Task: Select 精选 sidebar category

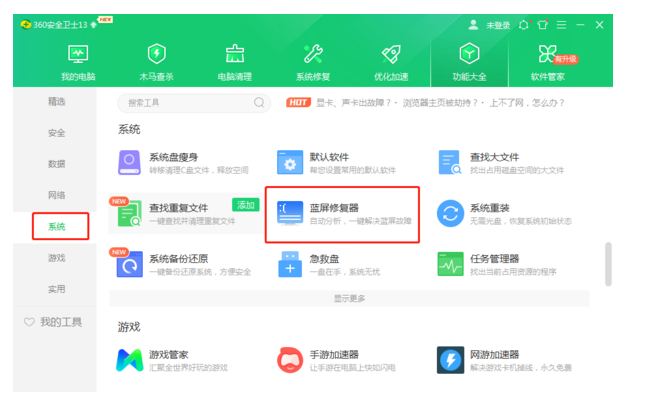Action: [57, 102]
